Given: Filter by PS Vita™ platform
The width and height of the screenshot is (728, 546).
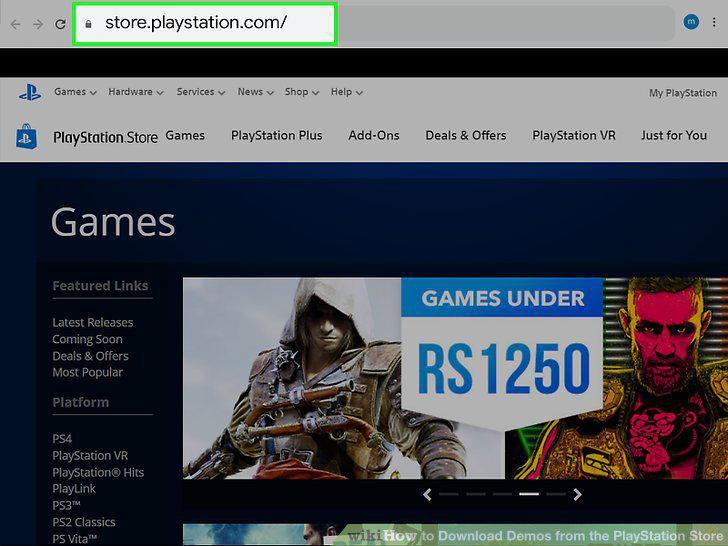Looking at the screenshot, I should [75, 539].
